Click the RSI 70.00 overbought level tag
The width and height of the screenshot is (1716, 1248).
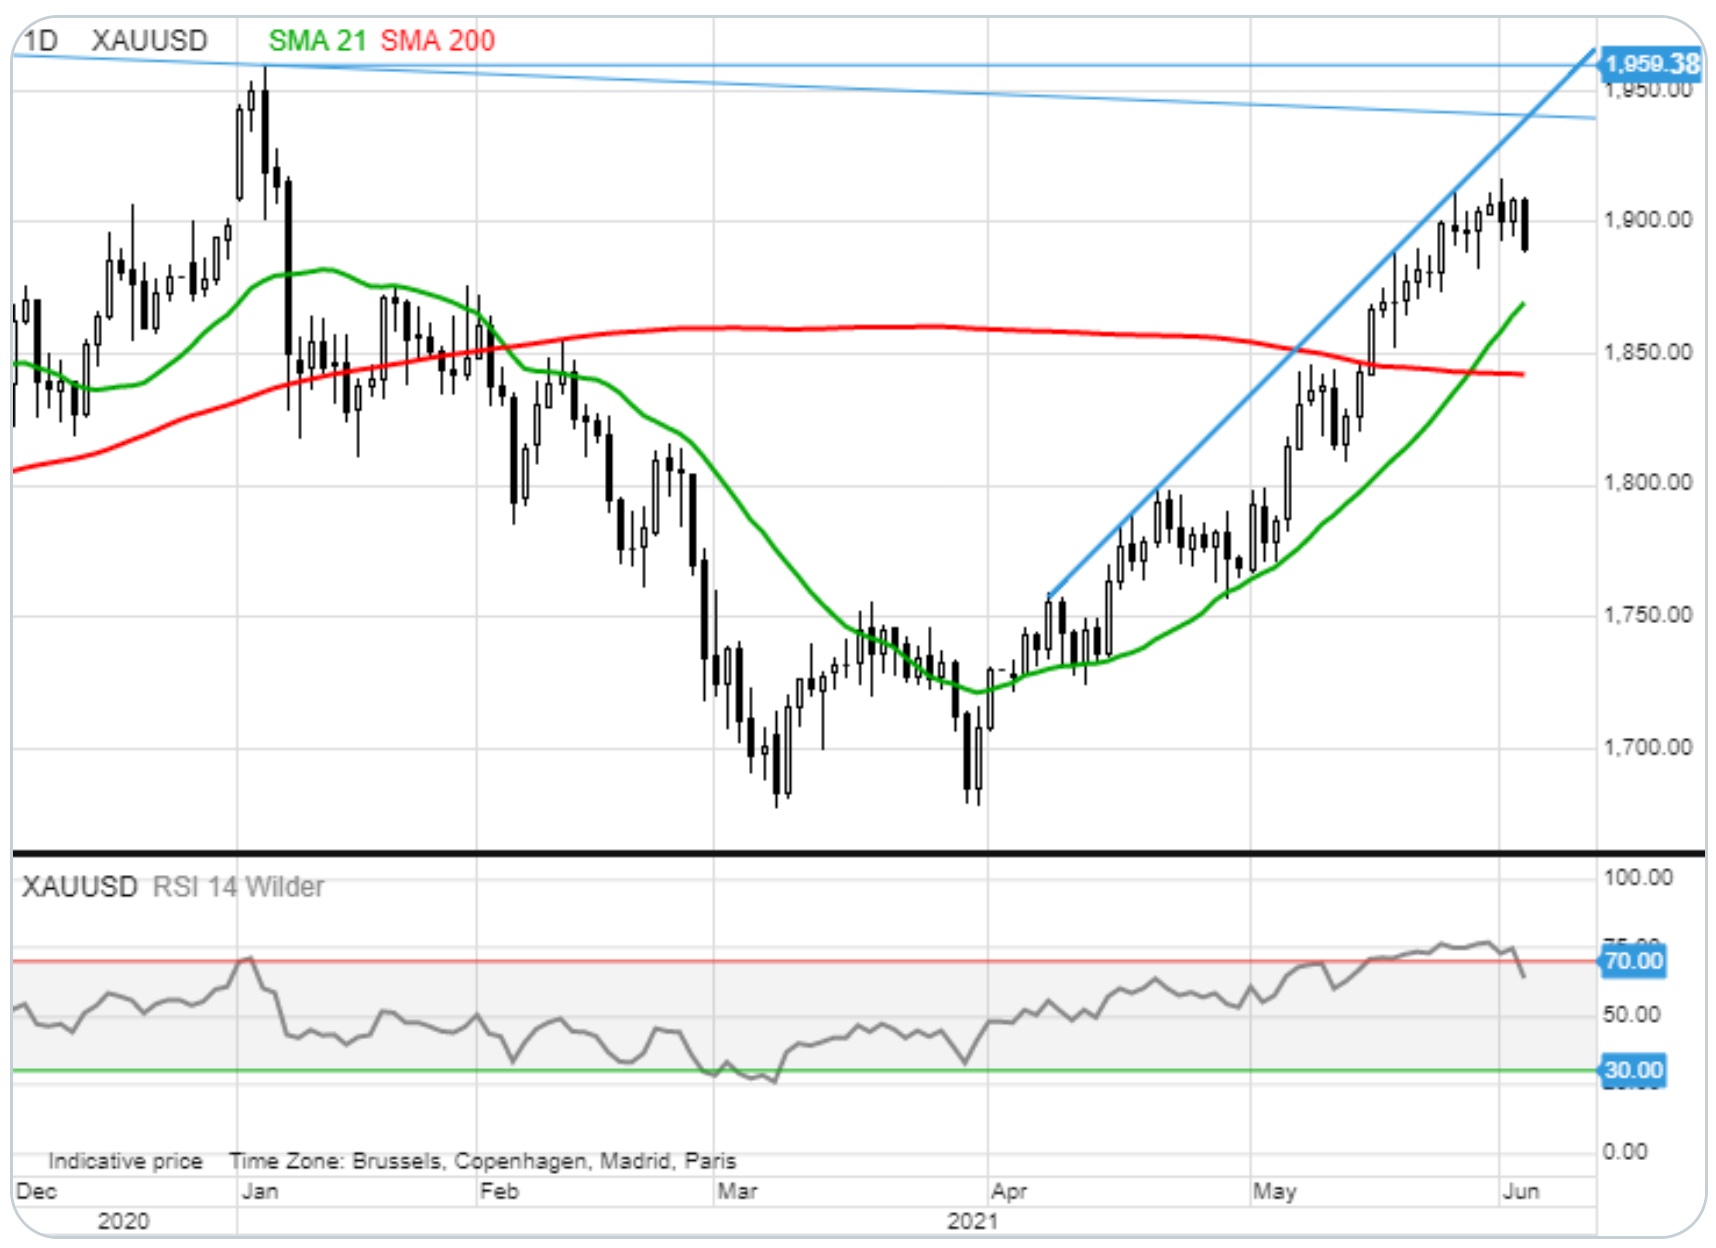(1633, 961)
